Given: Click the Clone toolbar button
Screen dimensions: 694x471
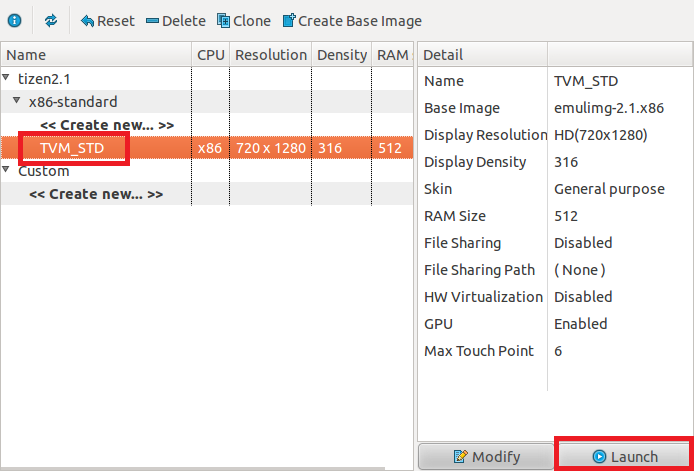Looking at the screenshot, I should tap(244, 21).
